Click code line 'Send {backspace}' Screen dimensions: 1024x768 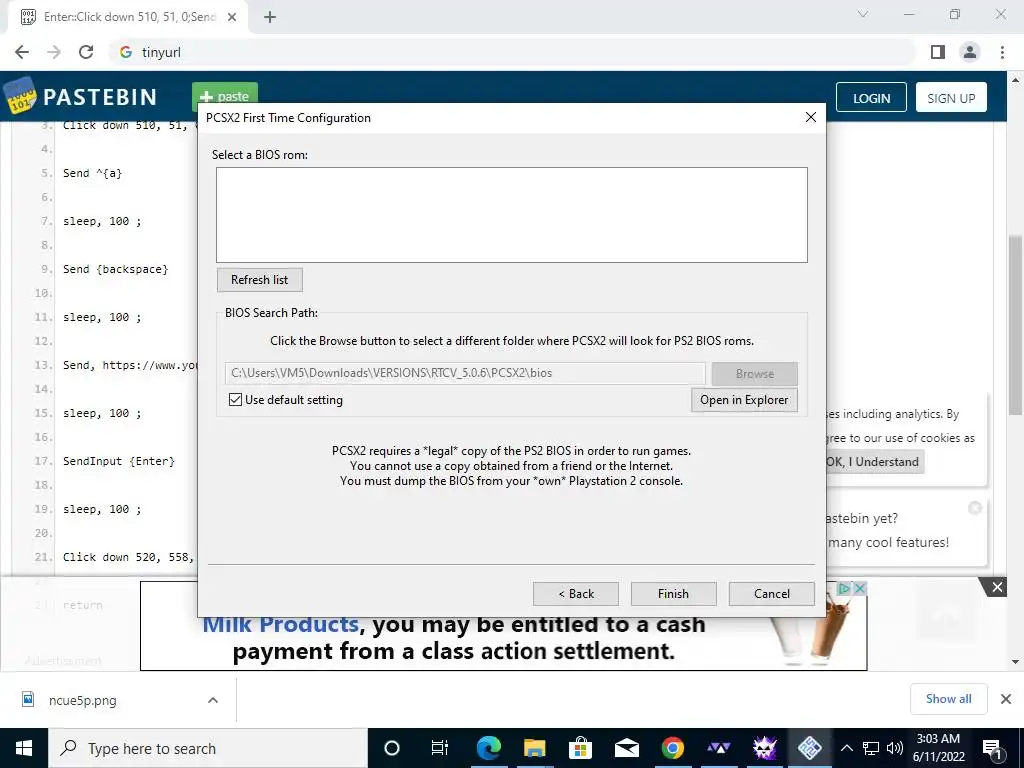pyautogui.click(x=116, y=269)
